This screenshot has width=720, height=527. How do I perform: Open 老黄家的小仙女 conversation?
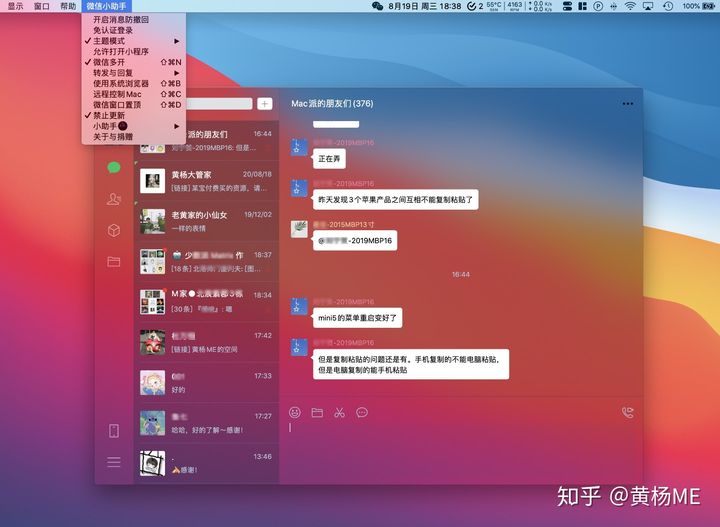[206, 221]
